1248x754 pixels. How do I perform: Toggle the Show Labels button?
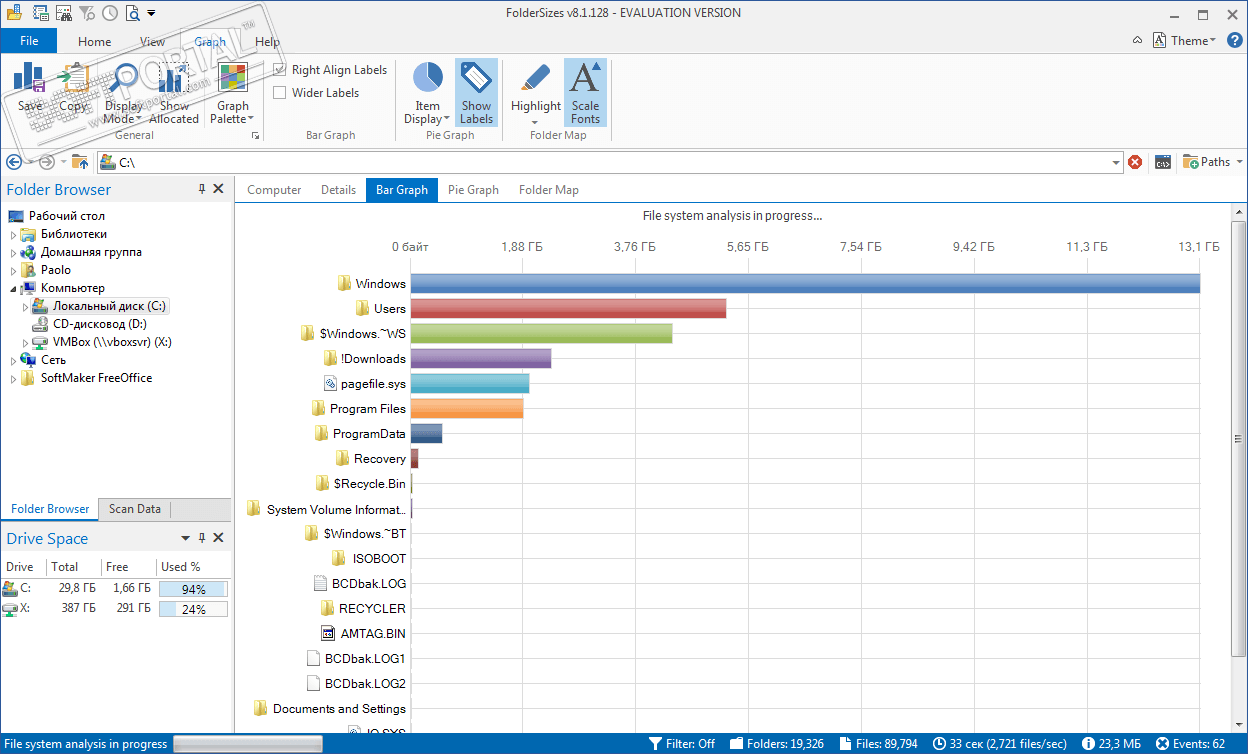pos(476,93)
